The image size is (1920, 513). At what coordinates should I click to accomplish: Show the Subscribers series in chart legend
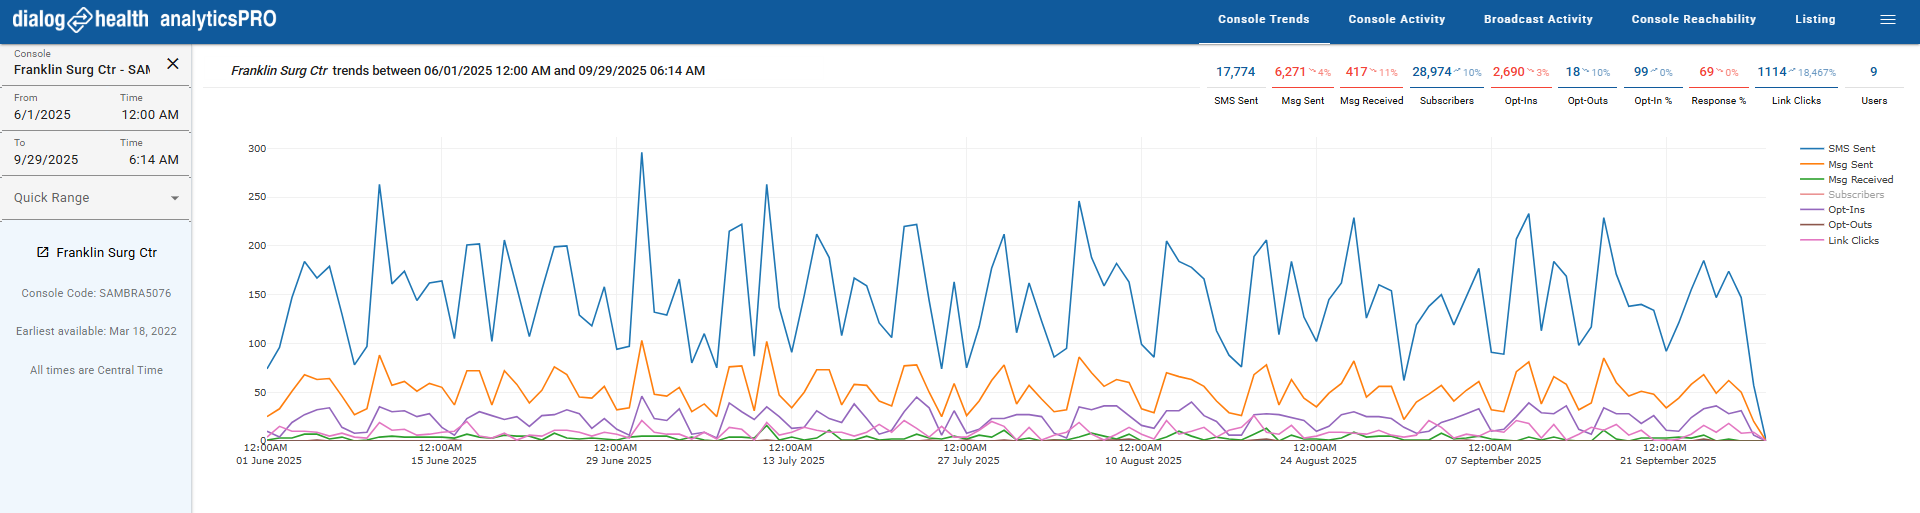1855,195
